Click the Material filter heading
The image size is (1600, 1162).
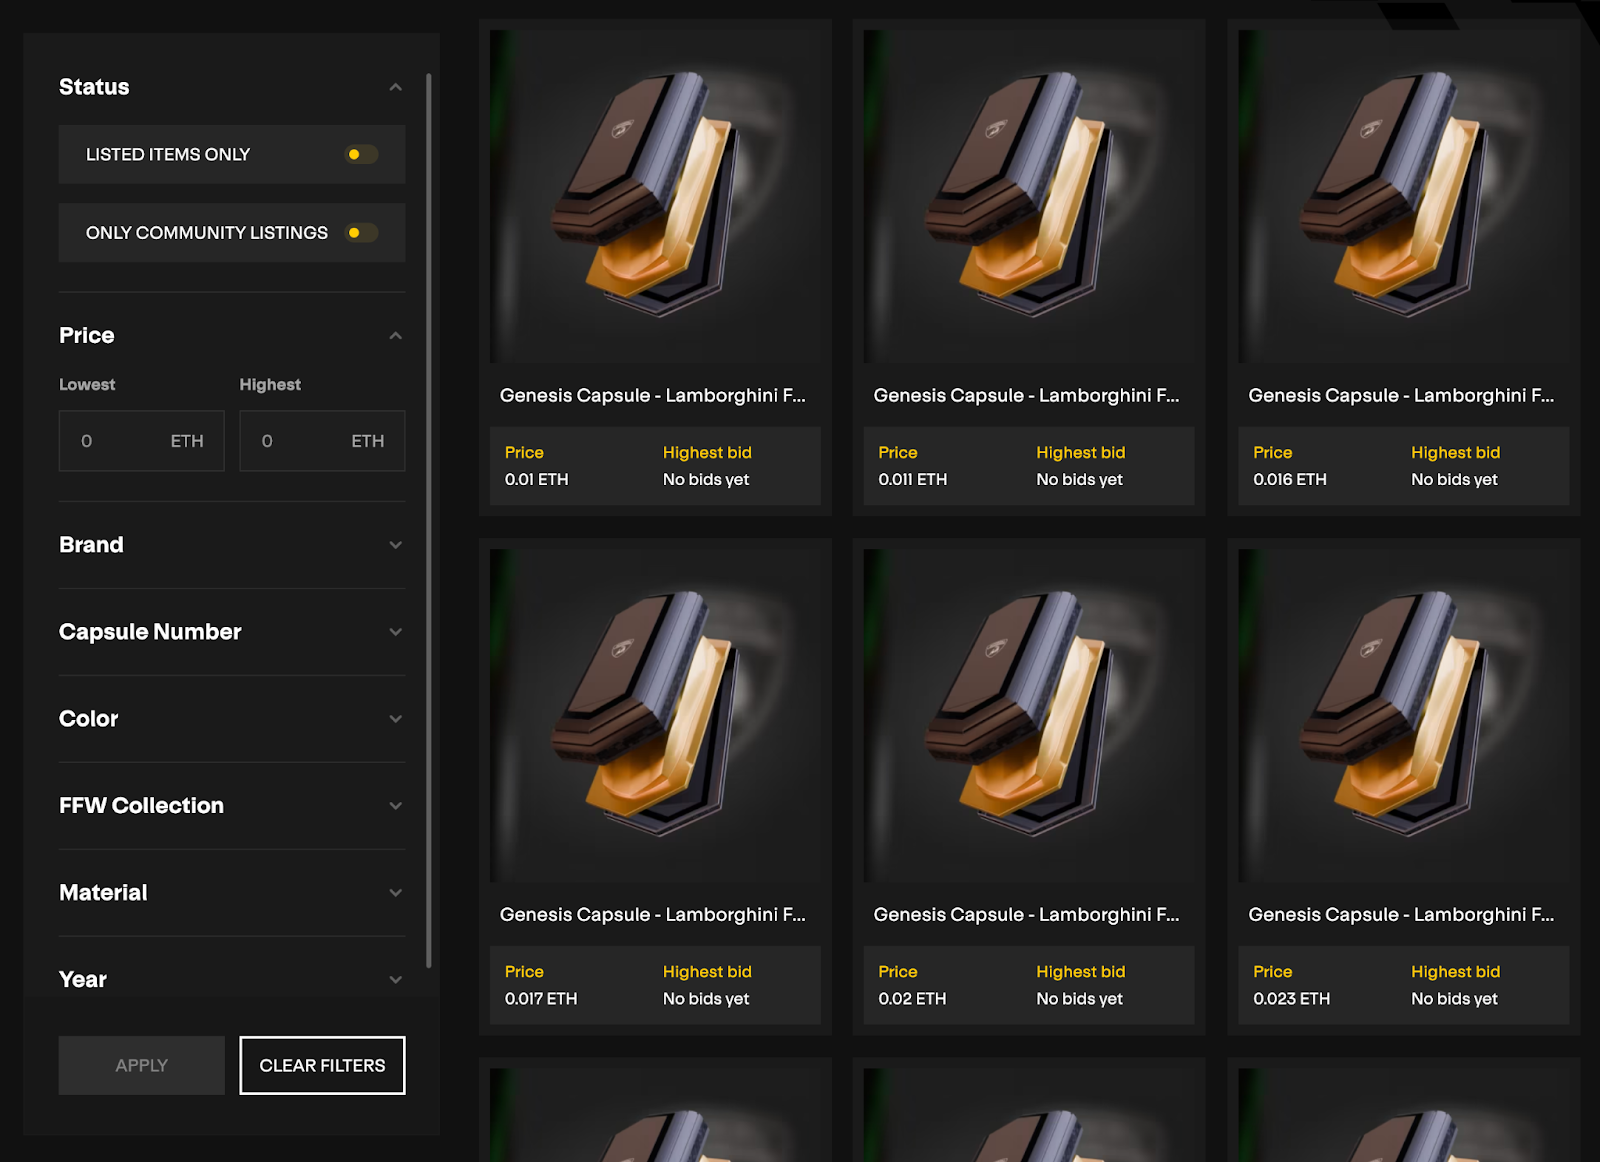(103, 893)
